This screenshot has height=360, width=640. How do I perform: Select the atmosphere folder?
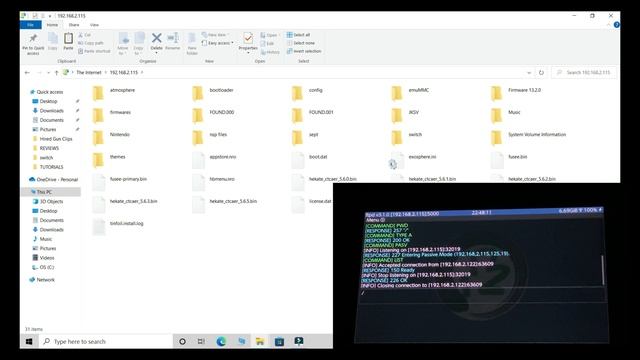[113, 93]
